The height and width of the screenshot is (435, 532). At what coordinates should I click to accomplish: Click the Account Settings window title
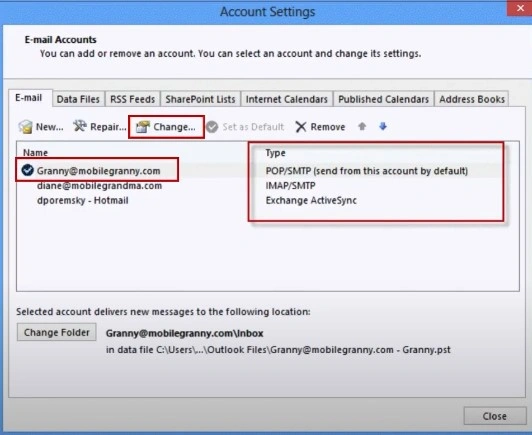pyautogui.click(x=267, y=12)
